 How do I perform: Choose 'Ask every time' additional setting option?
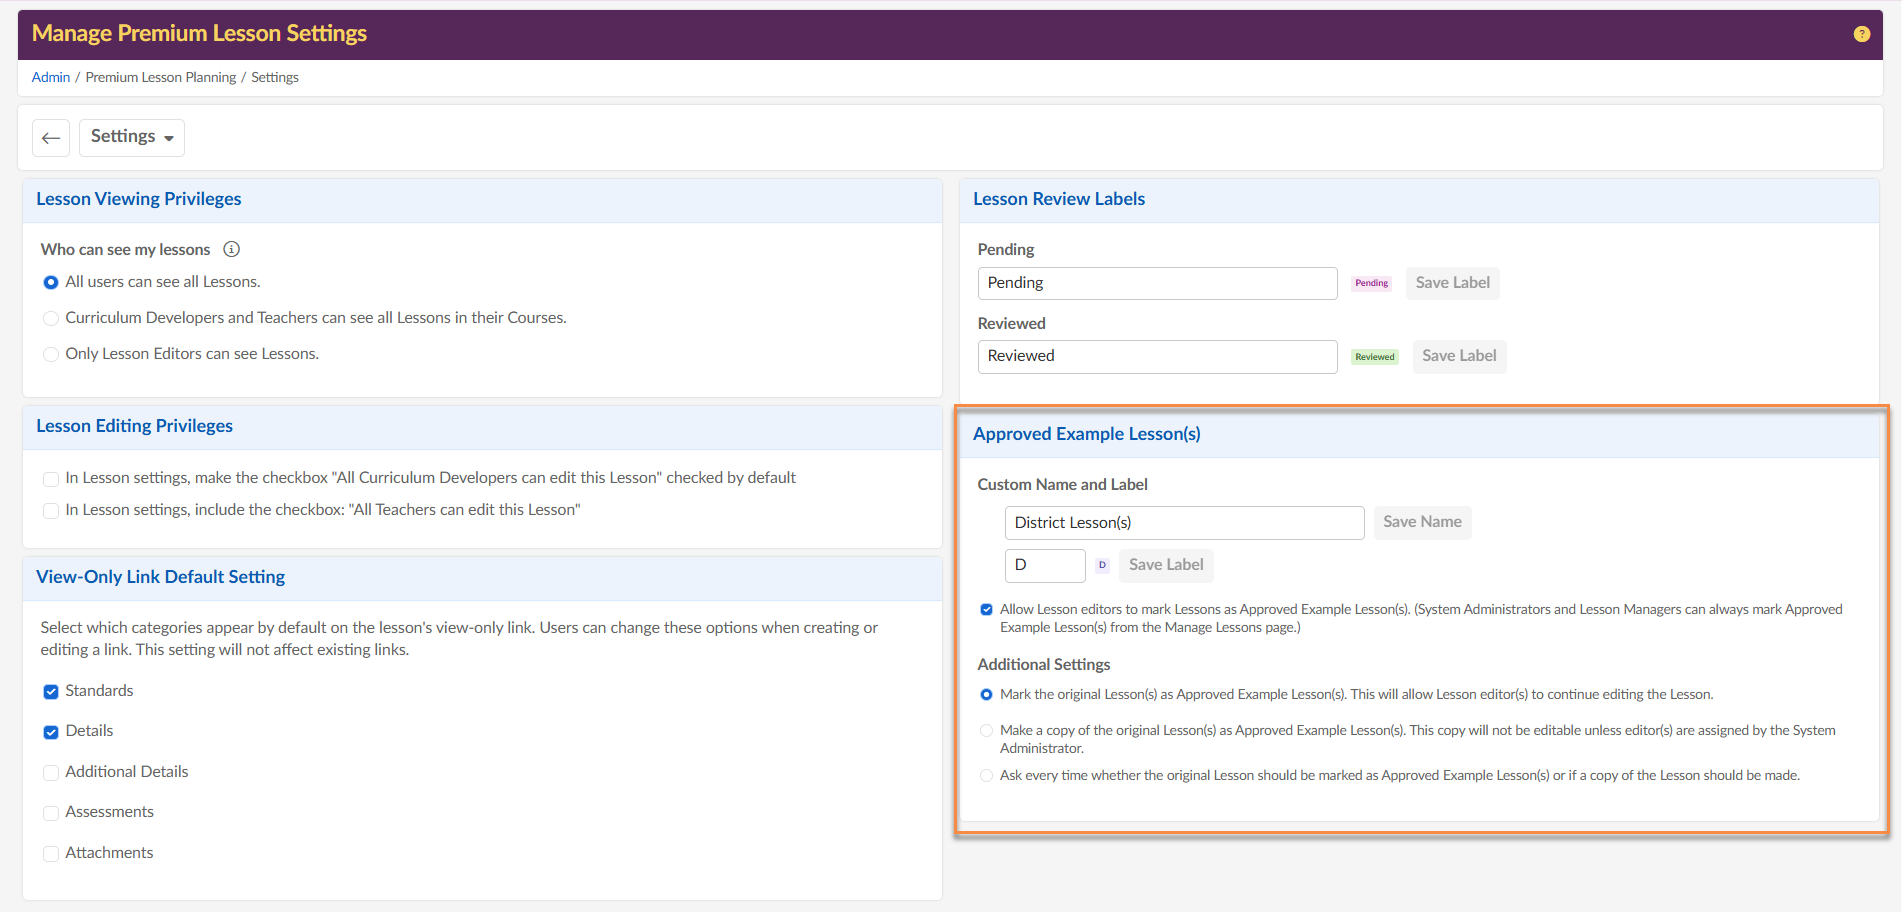[x=986, y=776]
